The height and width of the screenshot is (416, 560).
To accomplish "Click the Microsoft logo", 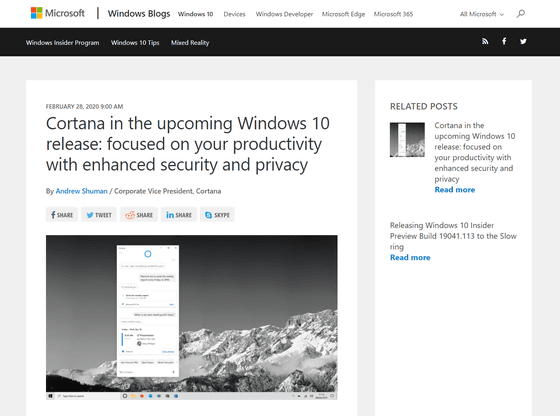I will (58, 13).
